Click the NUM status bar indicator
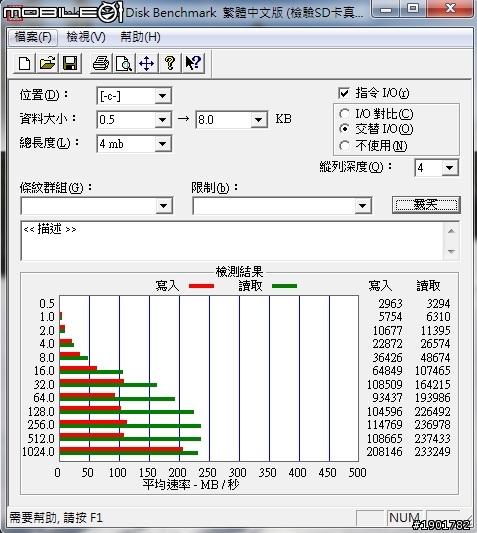This screenshot has width=477, height=533. [x=404, y=518]
